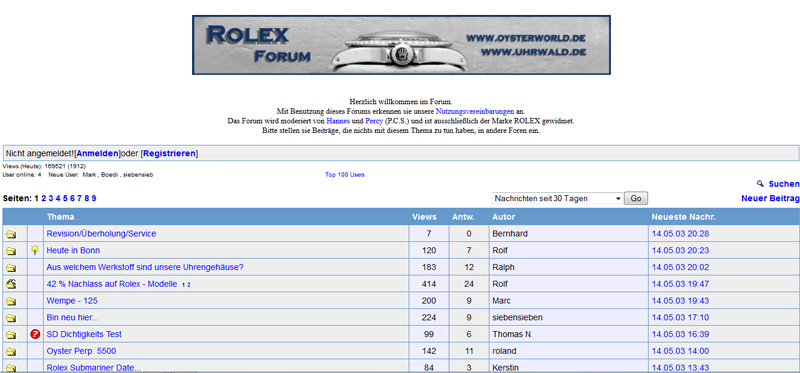
Task: Open latest post 14.05.03 19:47
Action: pos(681,284)
